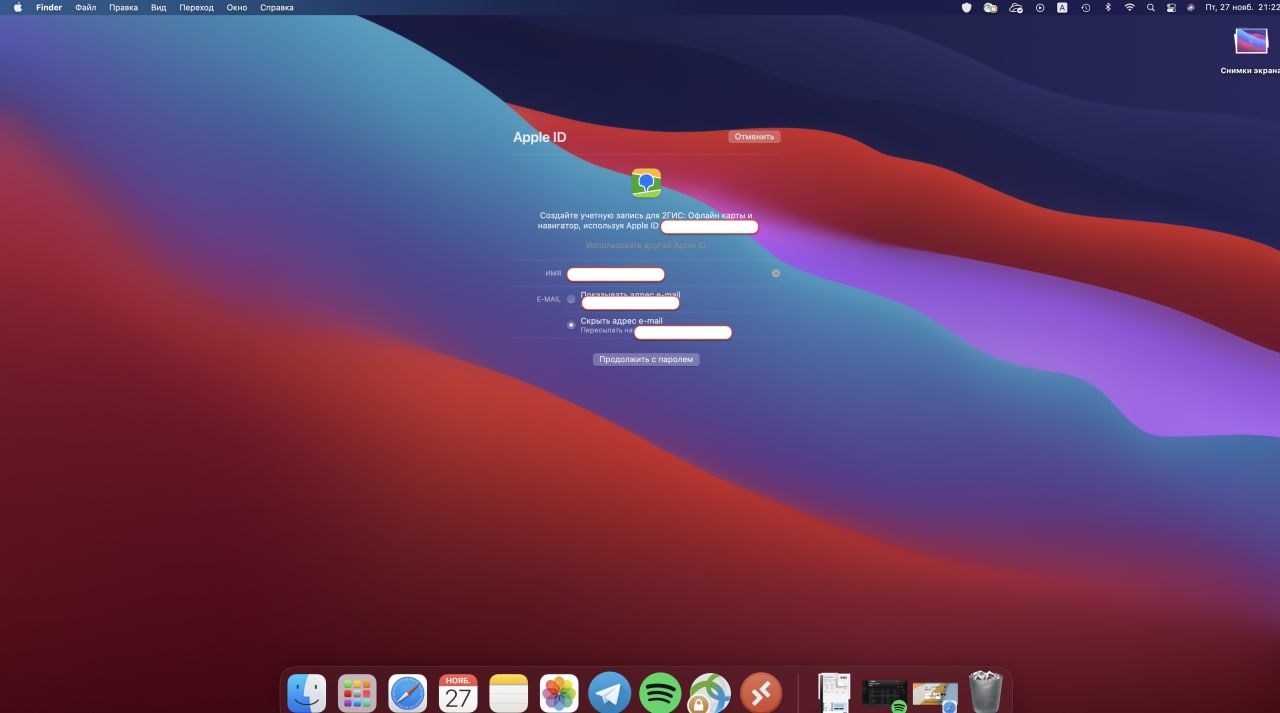Open the 2GIS app icon in dialog
1280x713 pixels.
(646, 183)
